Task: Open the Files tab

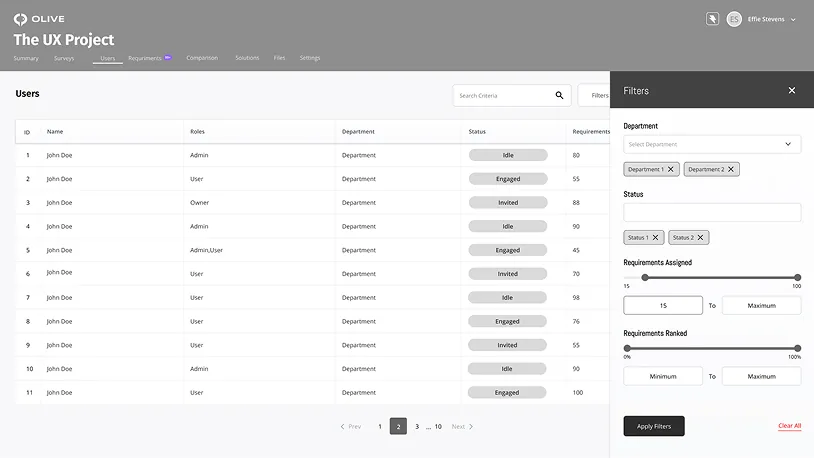Action: [279, 58]
